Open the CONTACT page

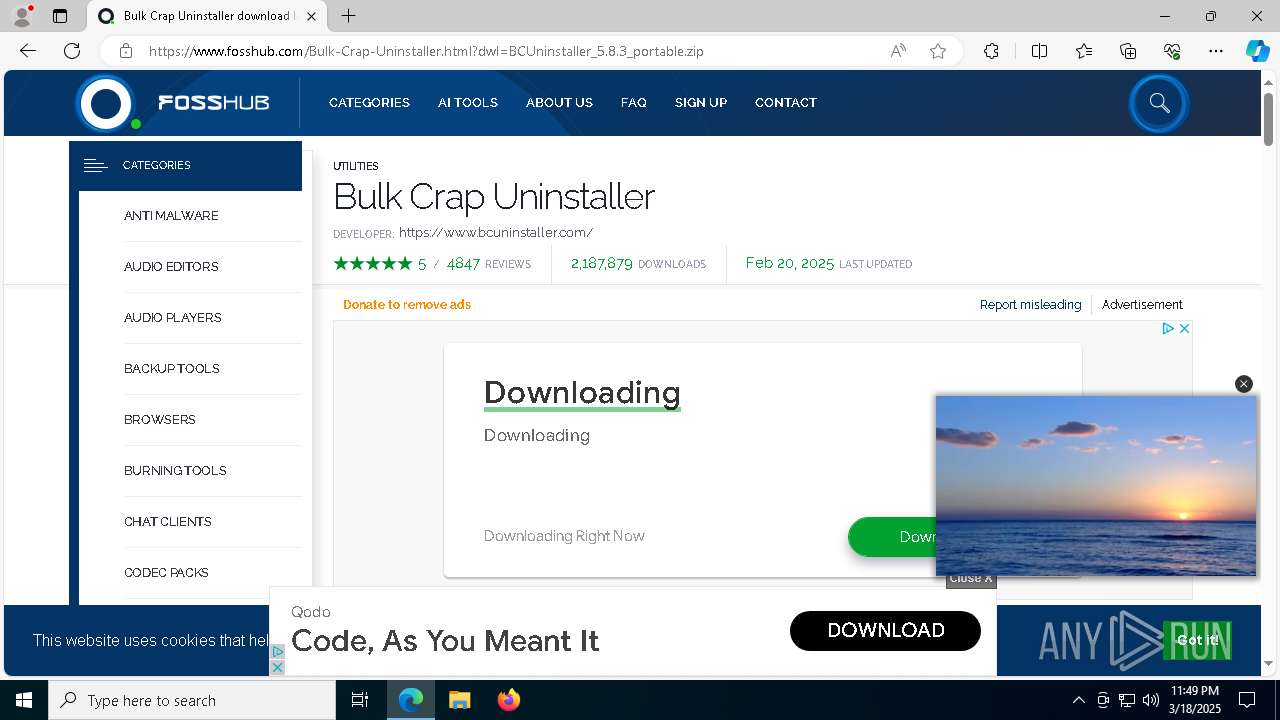click(x=786, y=103)
